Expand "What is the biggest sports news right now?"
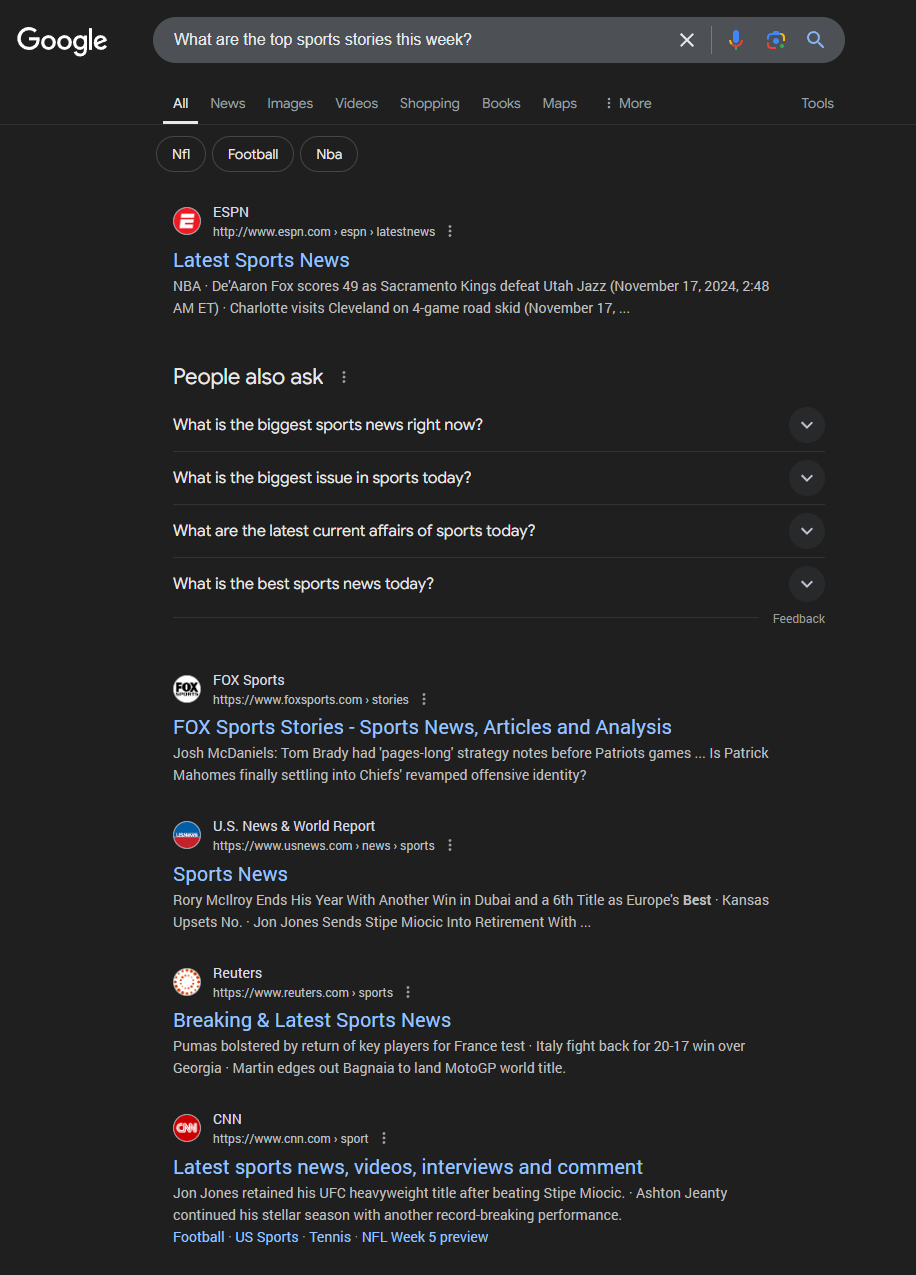Viewport: 916px width, 1275px height. point(806,425)
